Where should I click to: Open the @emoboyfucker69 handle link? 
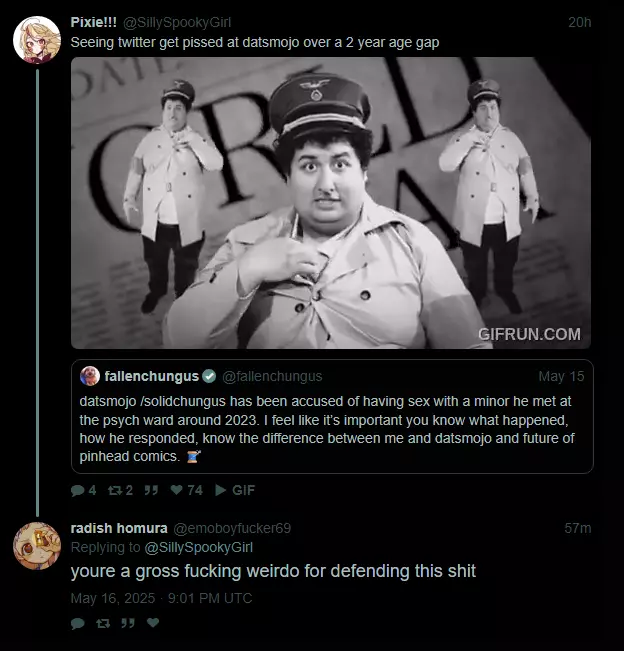pyautogui.click(x=232, y=529)
